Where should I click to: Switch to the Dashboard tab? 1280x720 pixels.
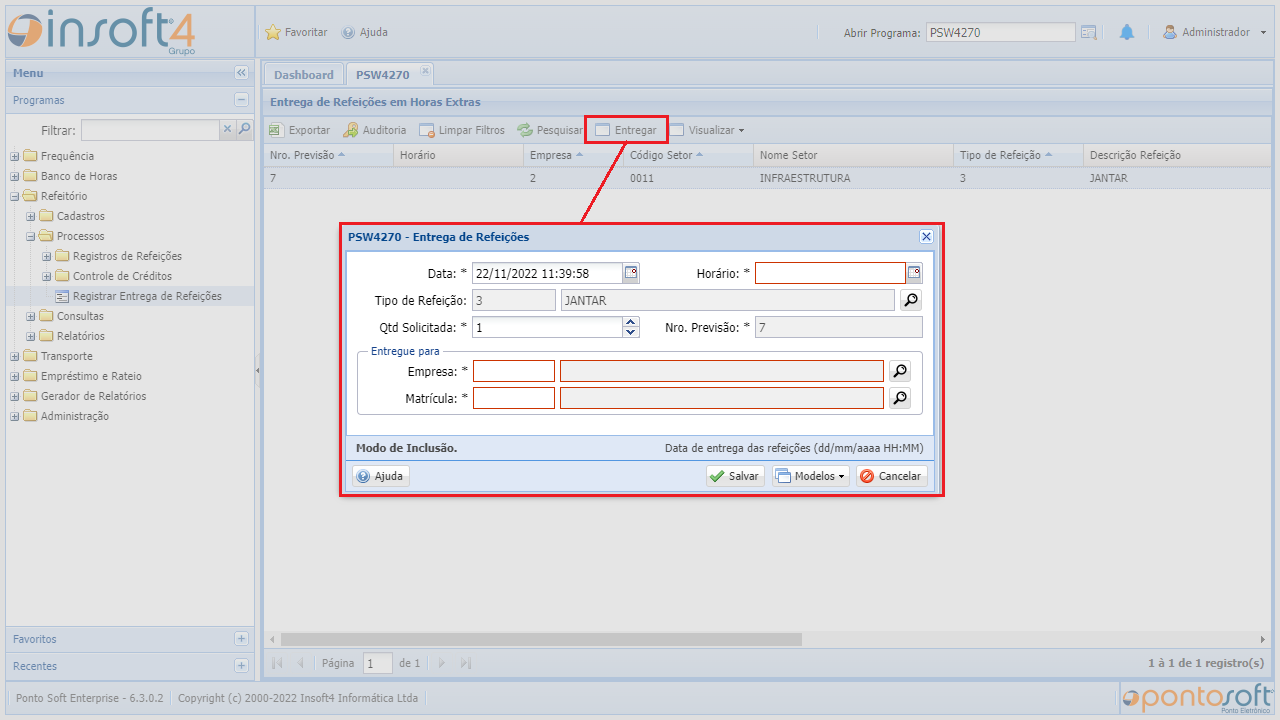(x=303, y=75)
